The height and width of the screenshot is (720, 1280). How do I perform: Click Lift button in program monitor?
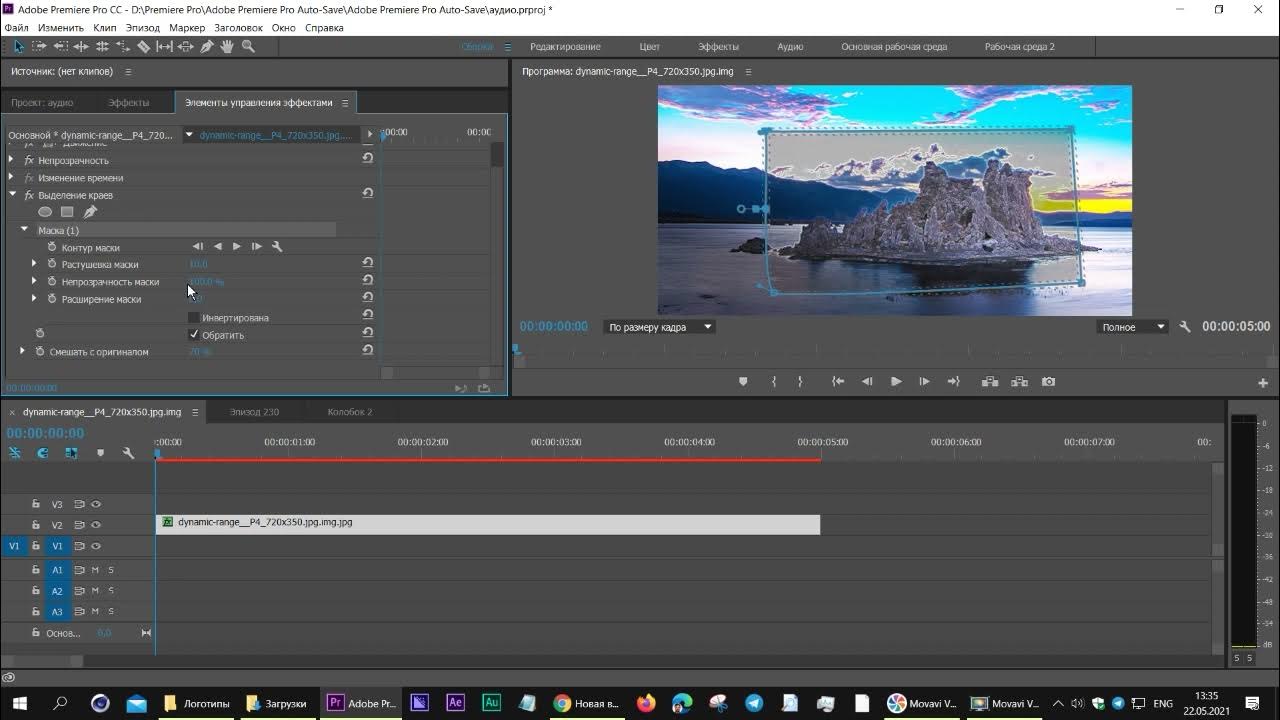990,382
